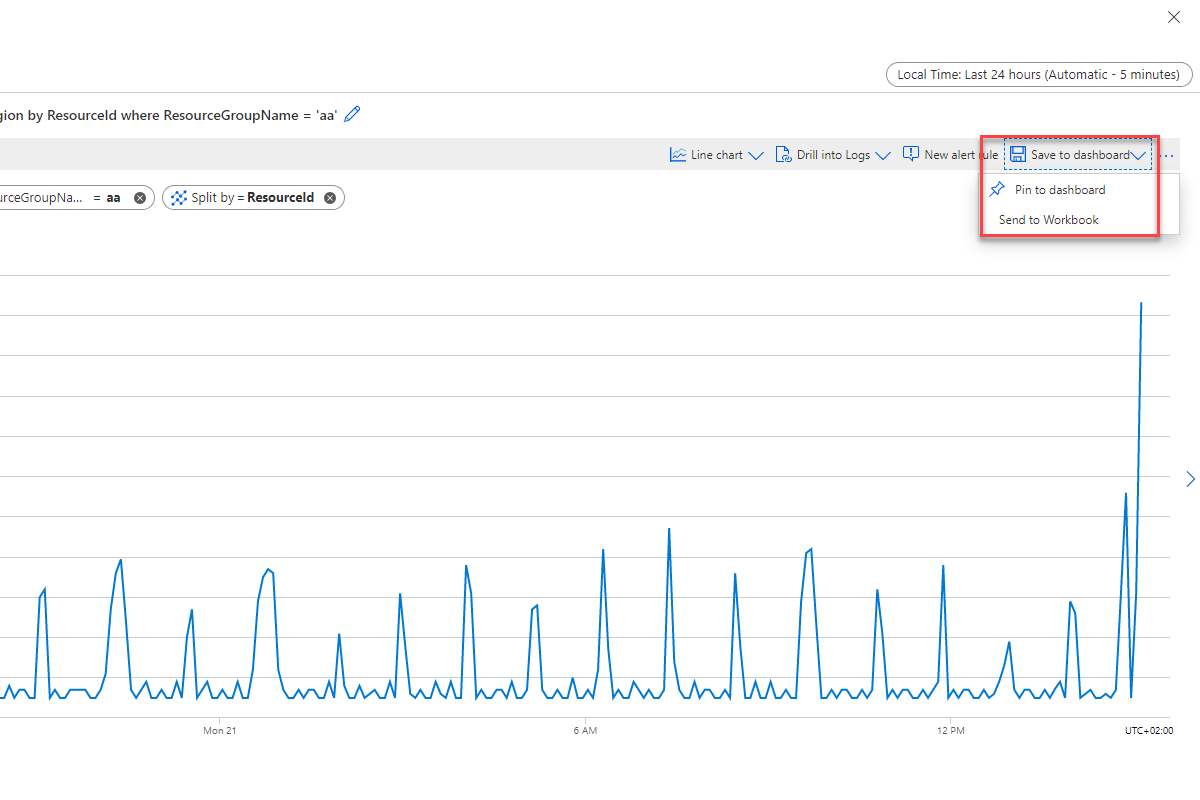Select the Line chart icon
The image size is (1200, 800).
679,154
